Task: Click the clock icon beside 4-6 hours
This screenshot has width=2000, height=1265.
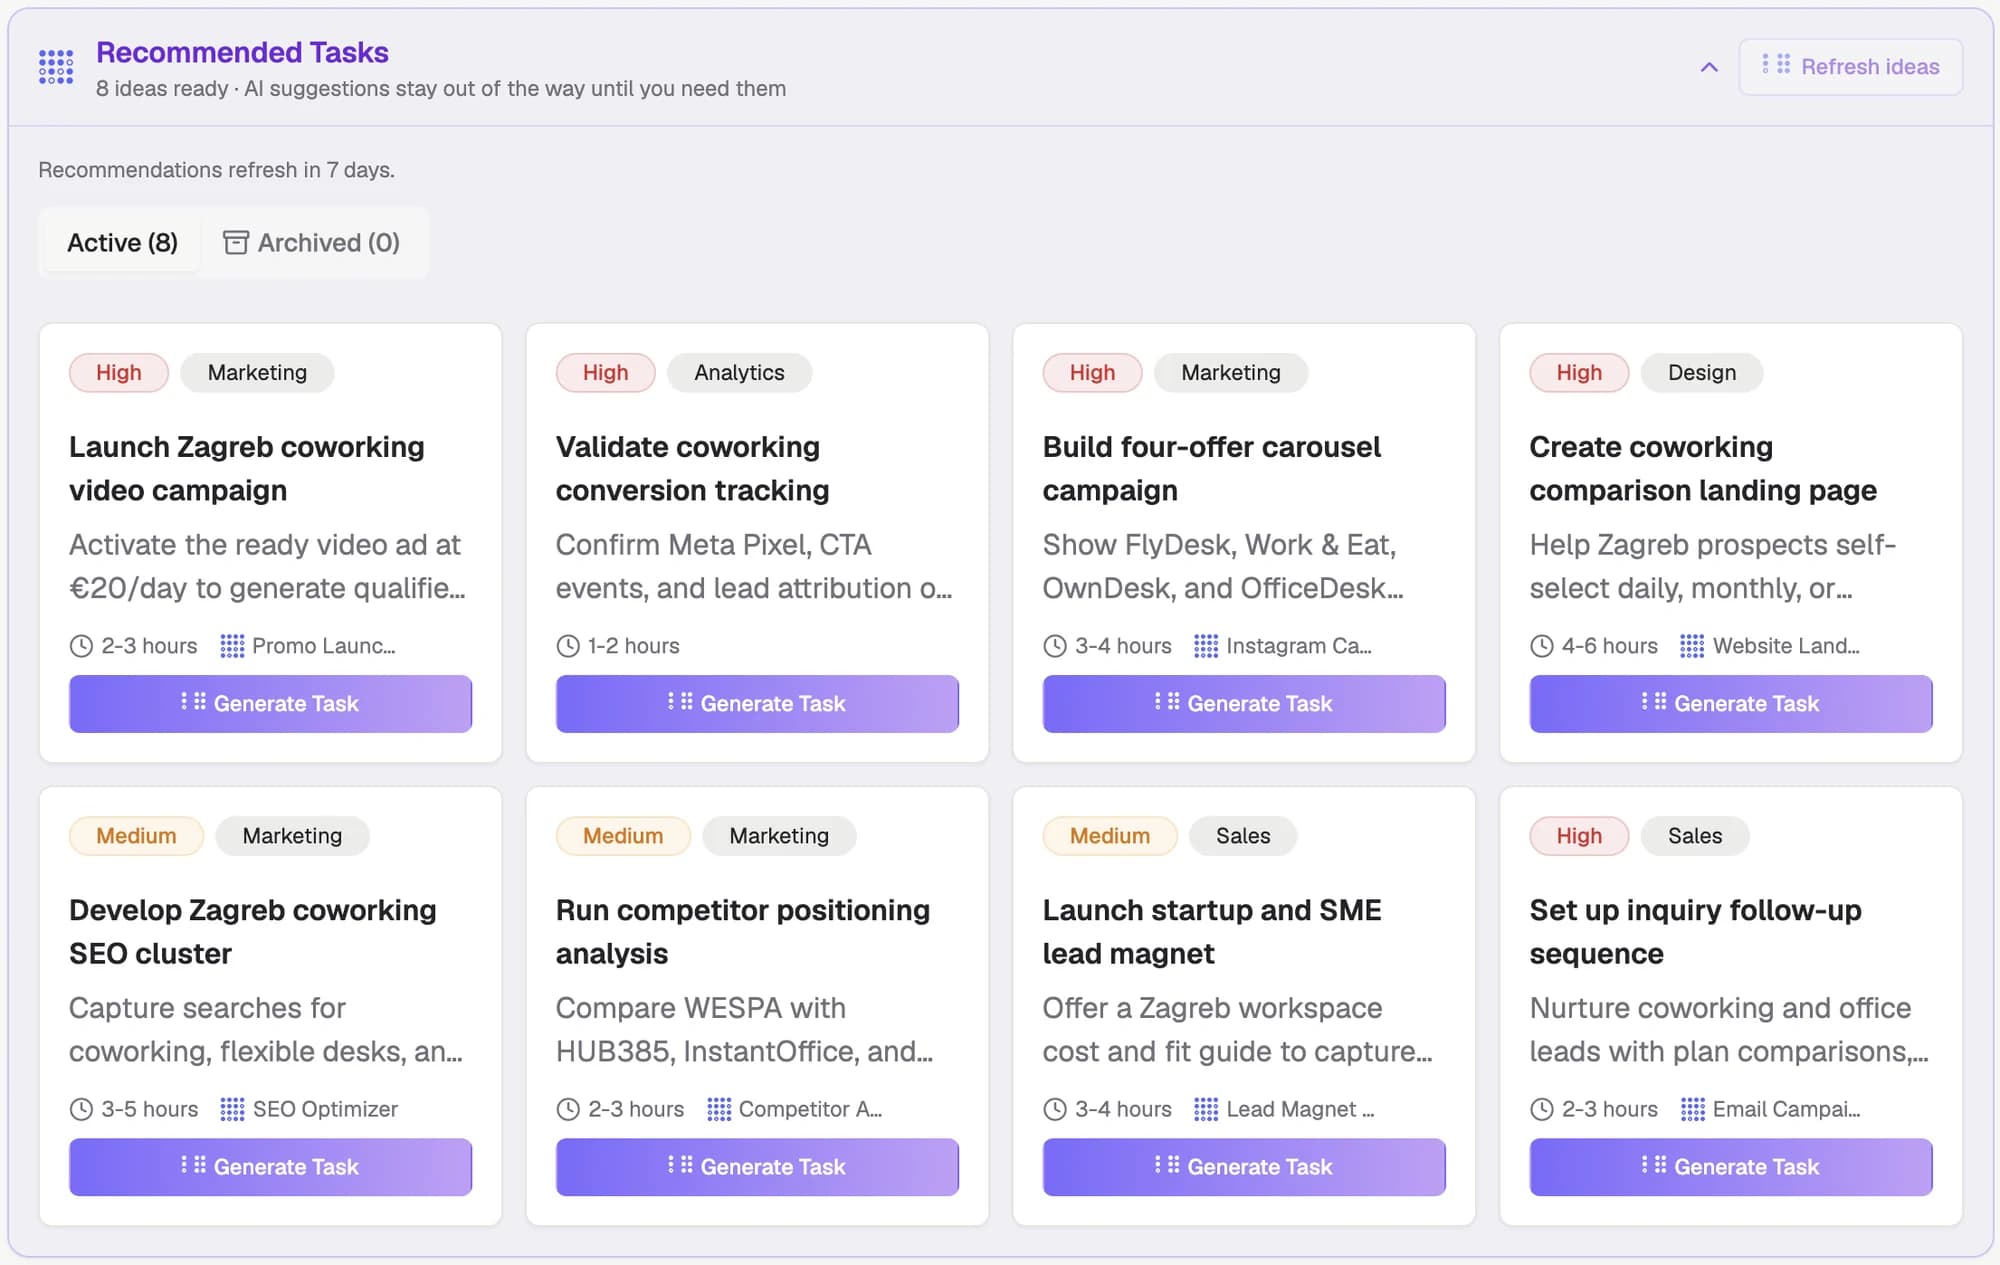Action: tap(1542, 646)
